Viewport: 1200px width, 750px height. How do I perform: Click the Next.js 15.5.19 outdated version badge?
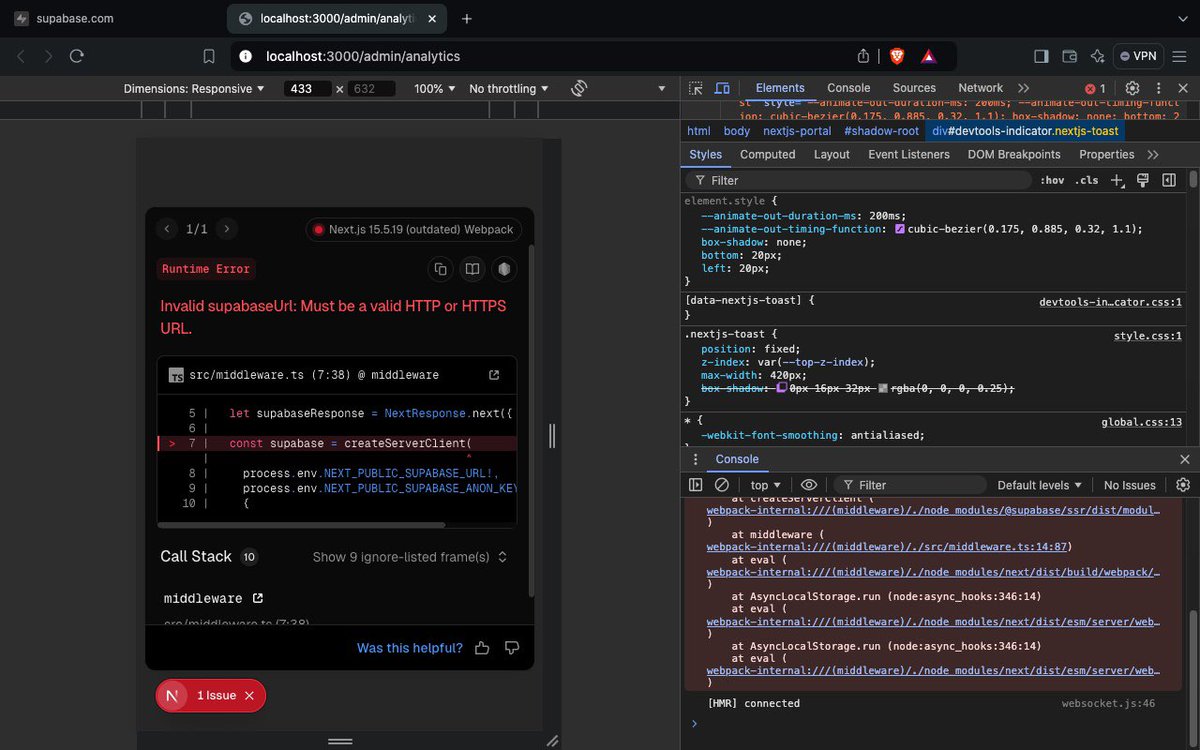click(x=414, y=229)
